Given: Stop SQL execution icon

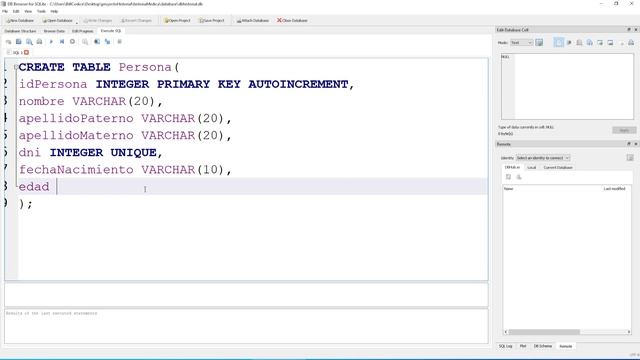Looking at the screenshot, I should pyautogui.click(x=72, y=42).
